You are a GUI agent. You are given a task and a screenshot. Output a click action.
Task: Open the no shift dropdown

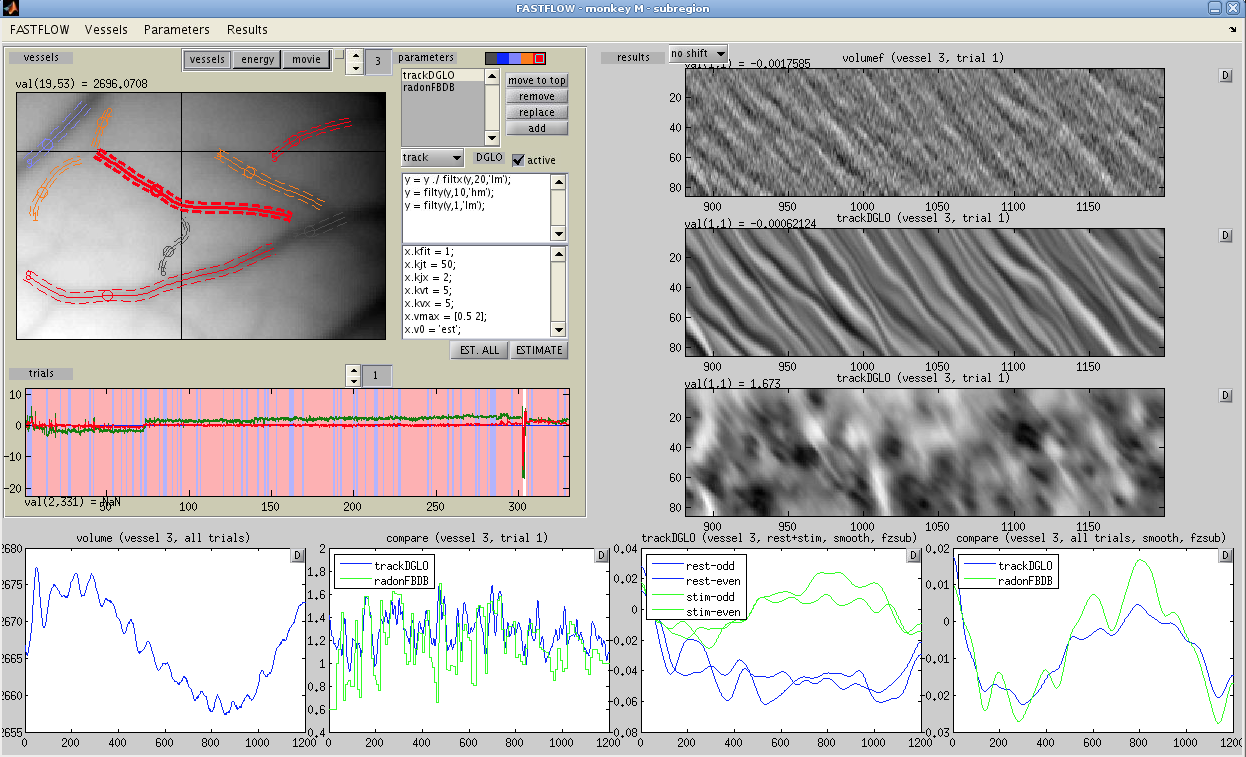coord(698,53)
